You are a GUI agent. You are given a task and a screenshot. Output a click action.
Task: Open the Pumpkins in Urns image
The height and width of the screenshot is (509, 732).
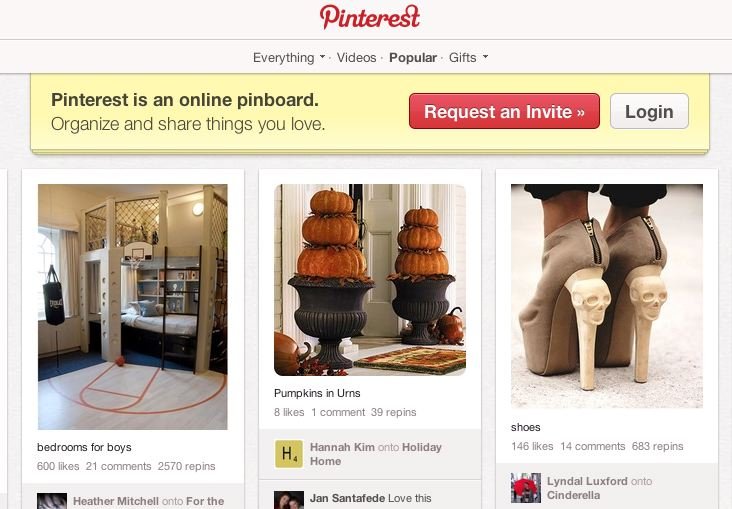pyautogui.click(x=370, y=280)
